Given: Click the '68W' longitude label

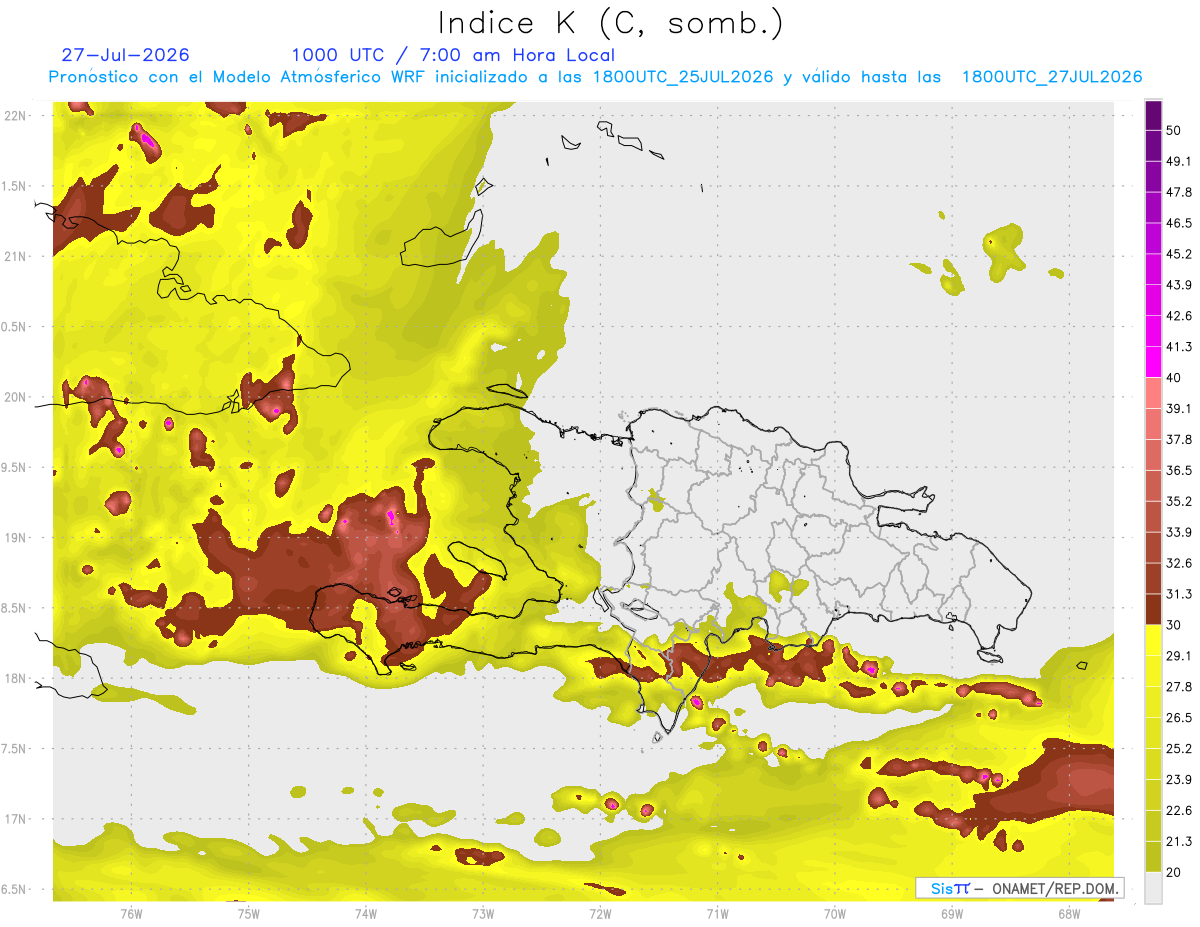Looking at the screenshot, I should click(x=1069, y=914).
